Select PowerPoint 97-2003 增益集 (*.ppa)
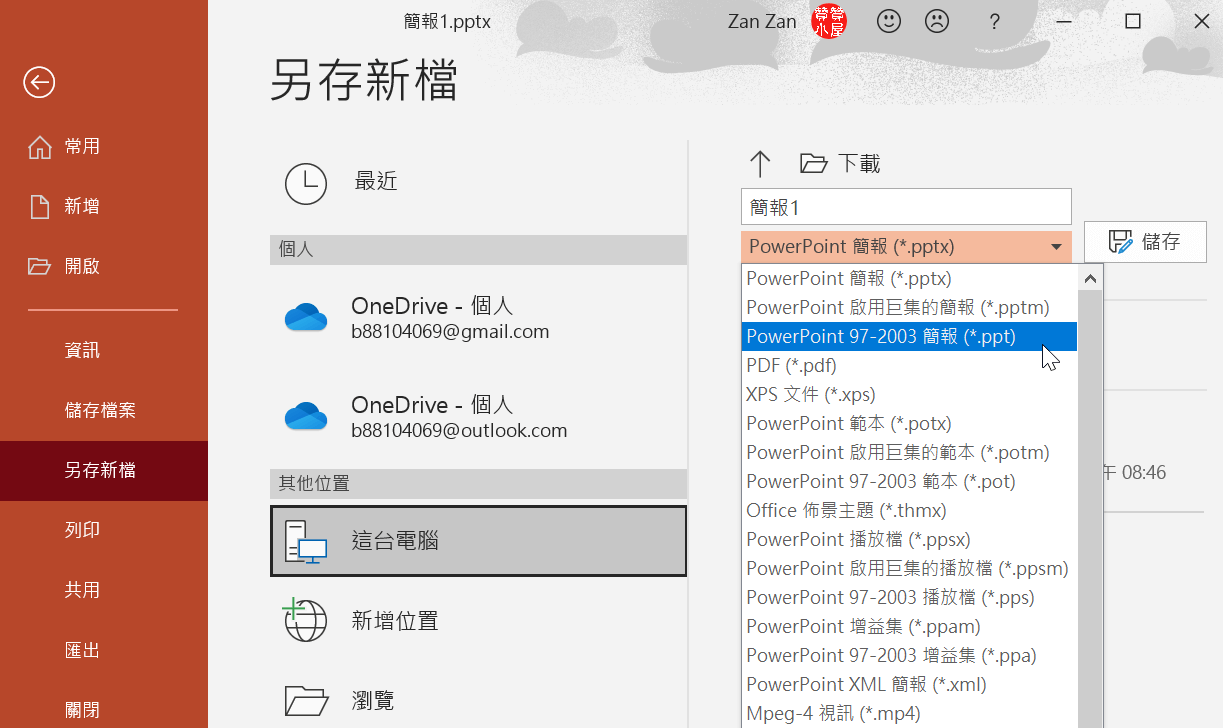This screenshot has height=728, width=1223. tap(909, 656)
